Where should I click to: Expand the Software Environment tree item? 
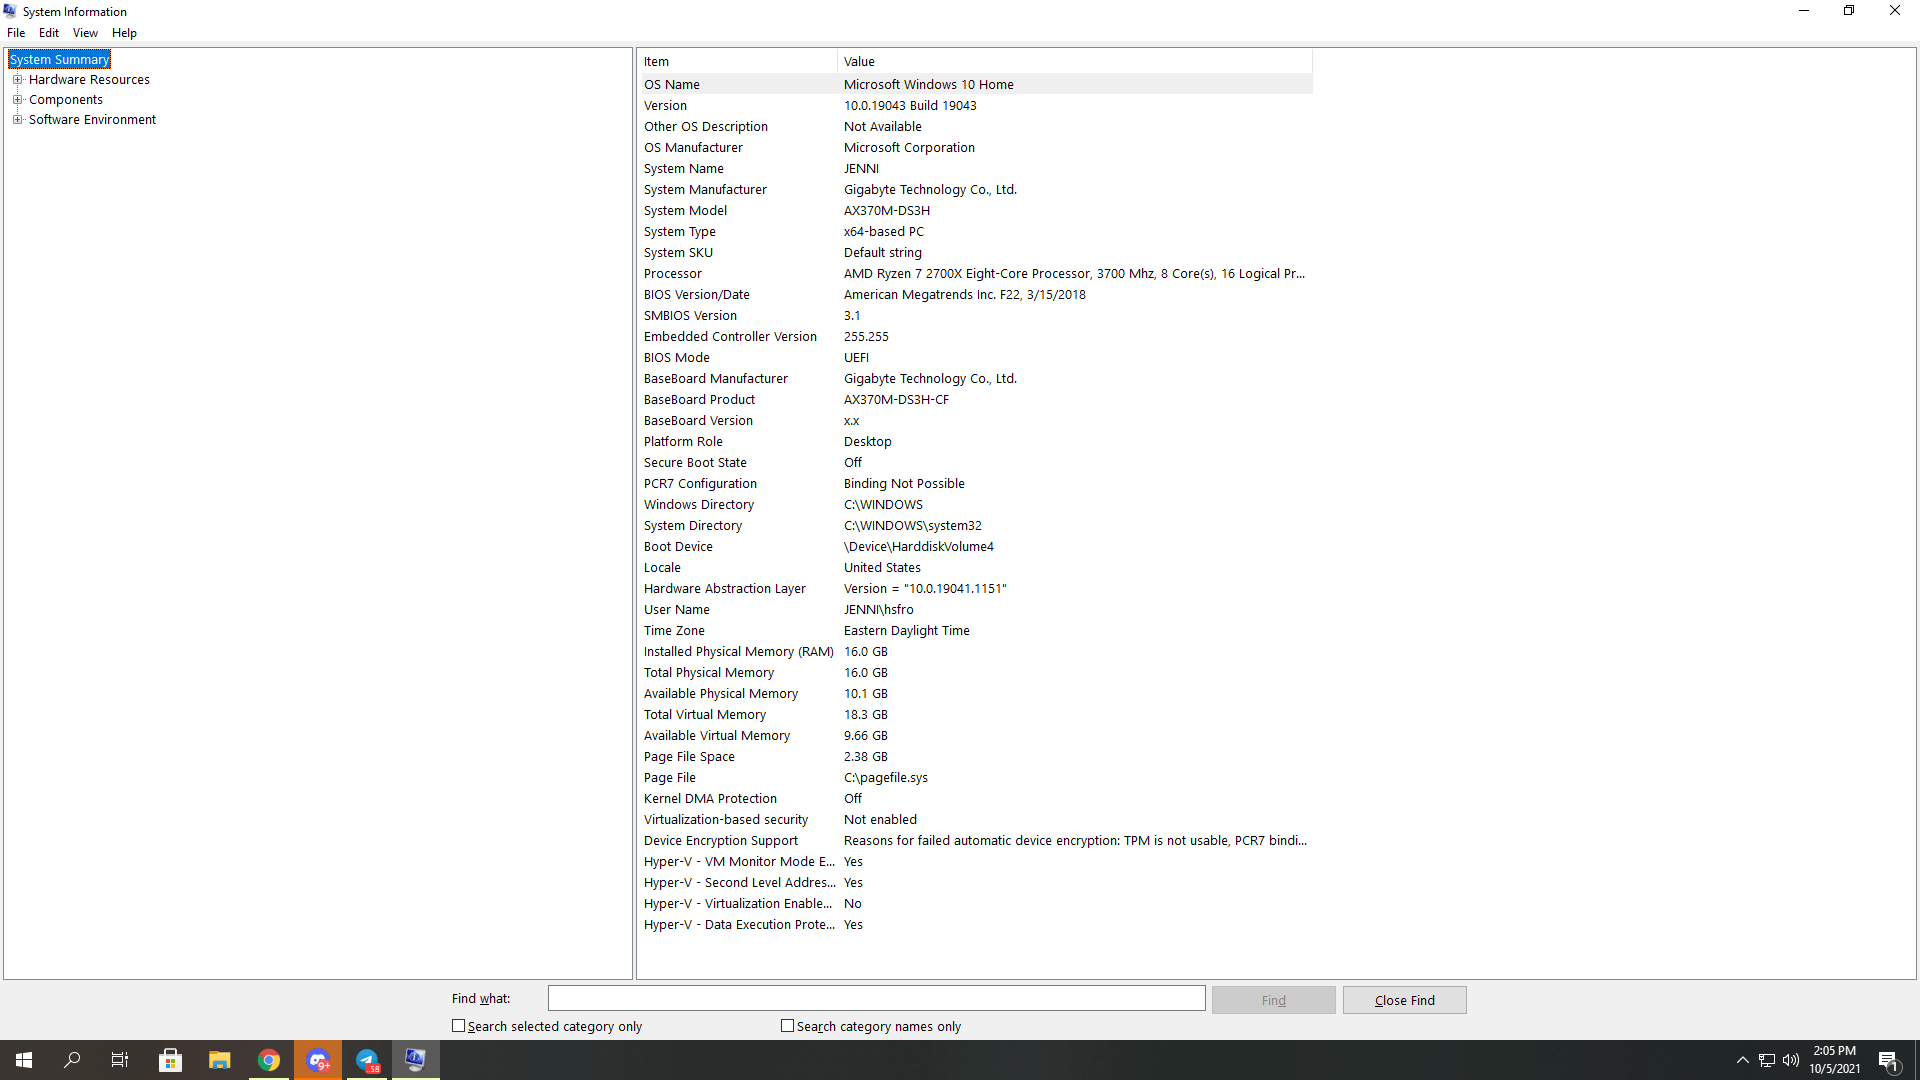[18, 119]
